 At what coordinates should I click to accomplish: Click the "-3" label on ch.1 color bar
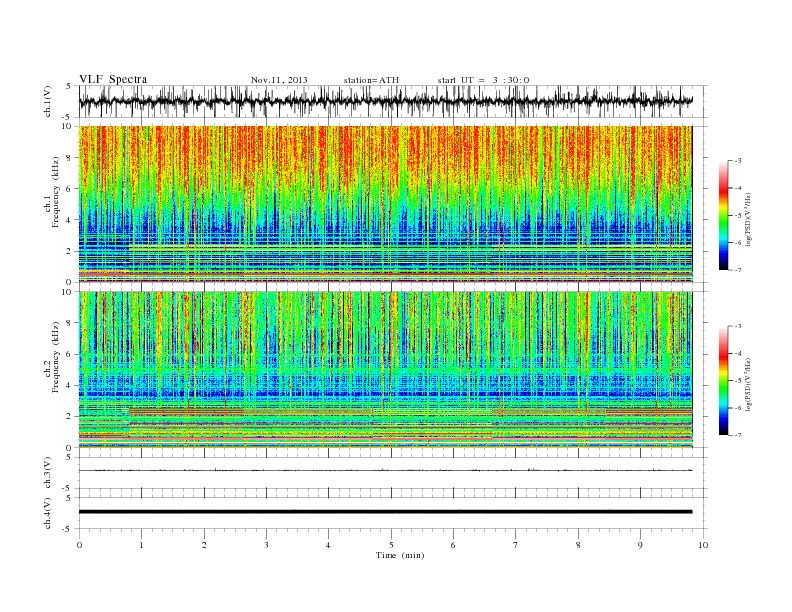point(737,161)
